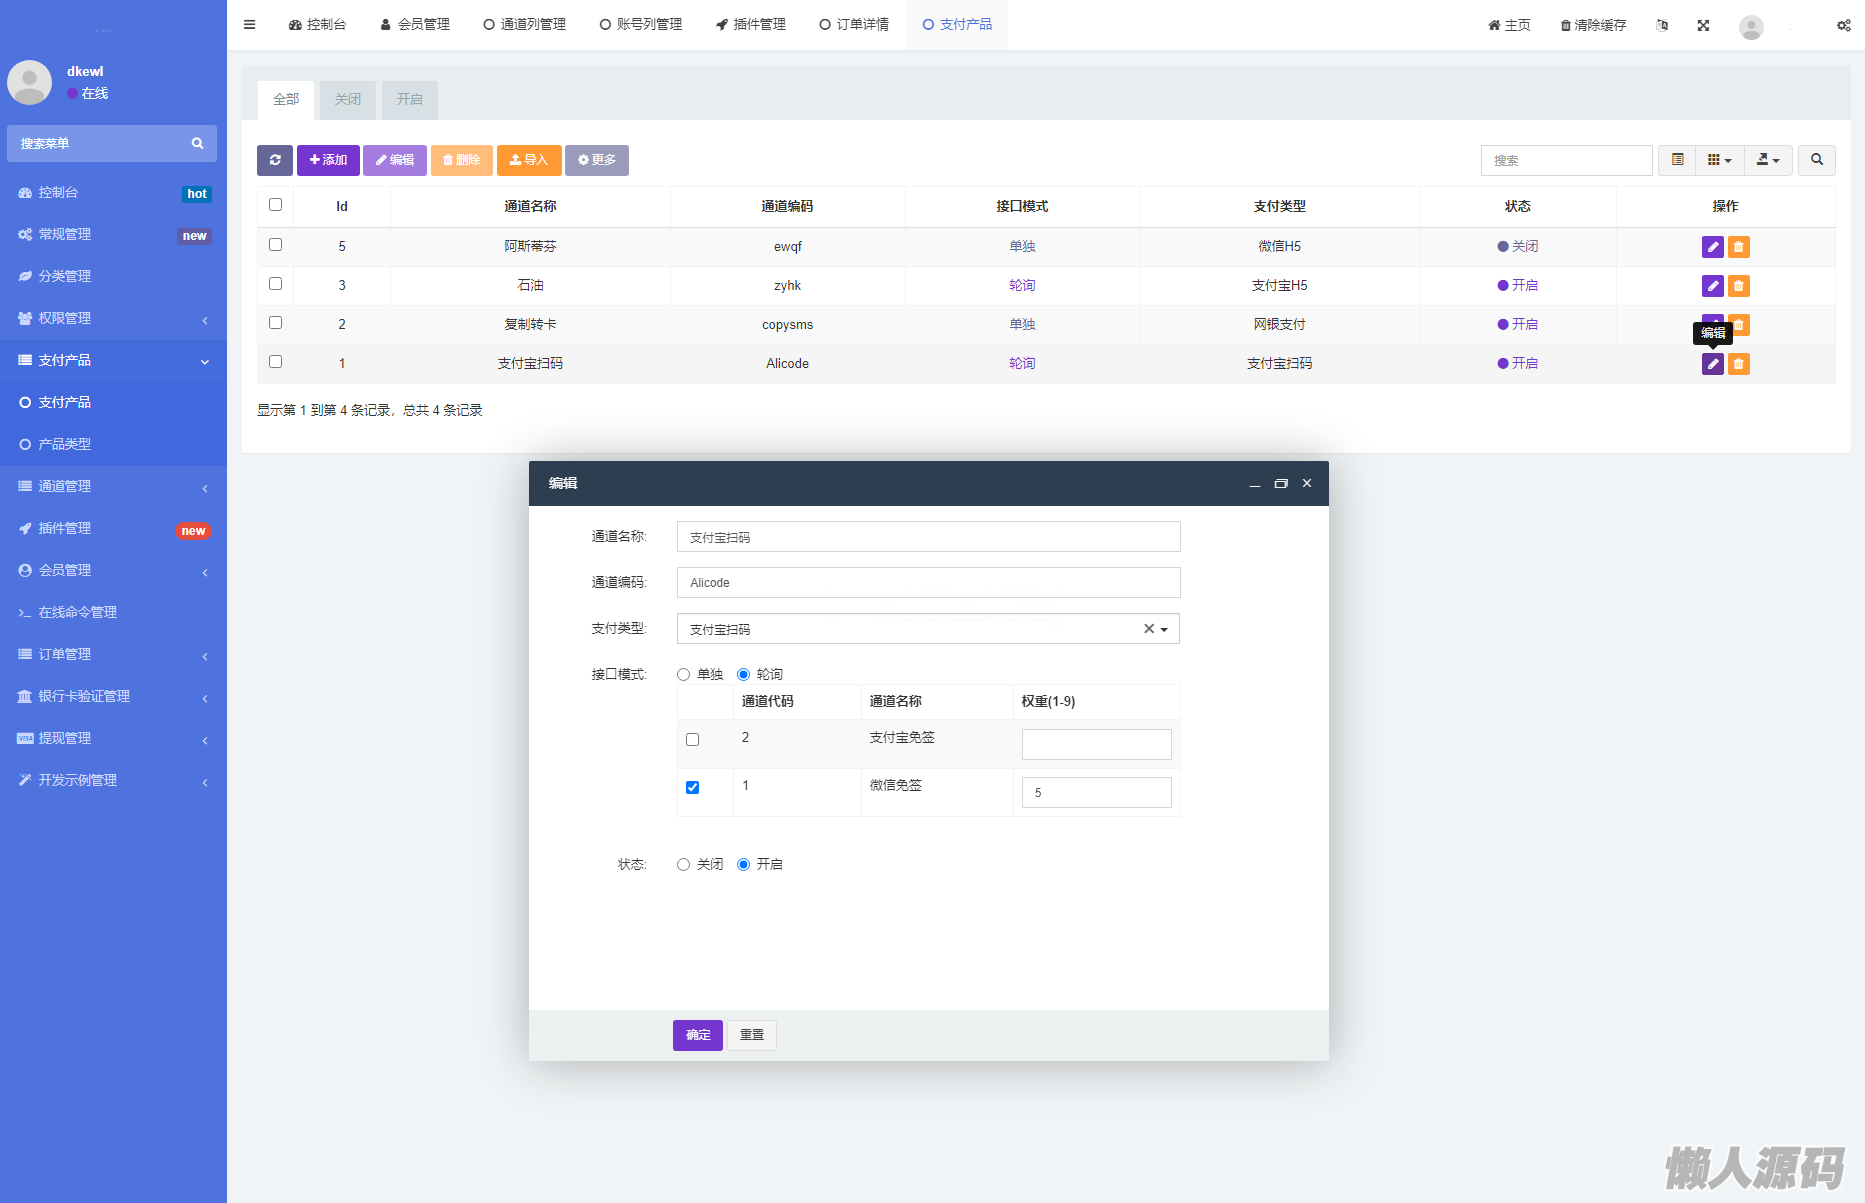Click the orange delete icon for row 阿斯蒂芬
Viewport: 1865px width, 1203px height.
point(1739,247)
